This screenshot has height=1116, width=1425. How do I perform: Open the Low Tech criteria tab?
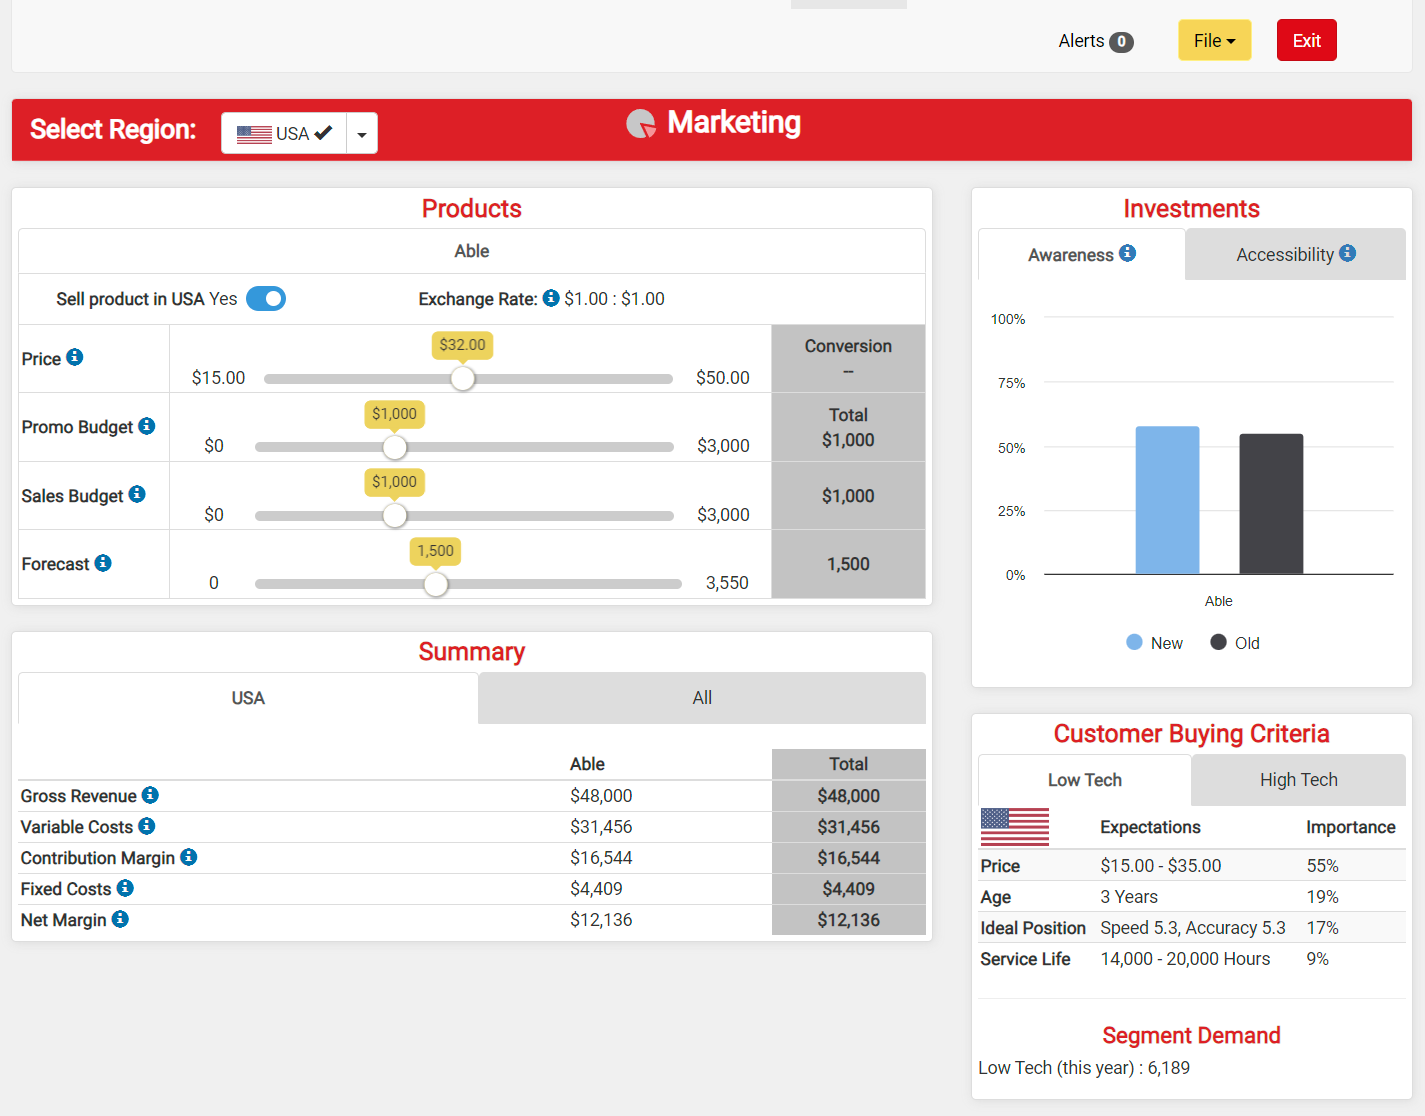(x=1085, y=780)
